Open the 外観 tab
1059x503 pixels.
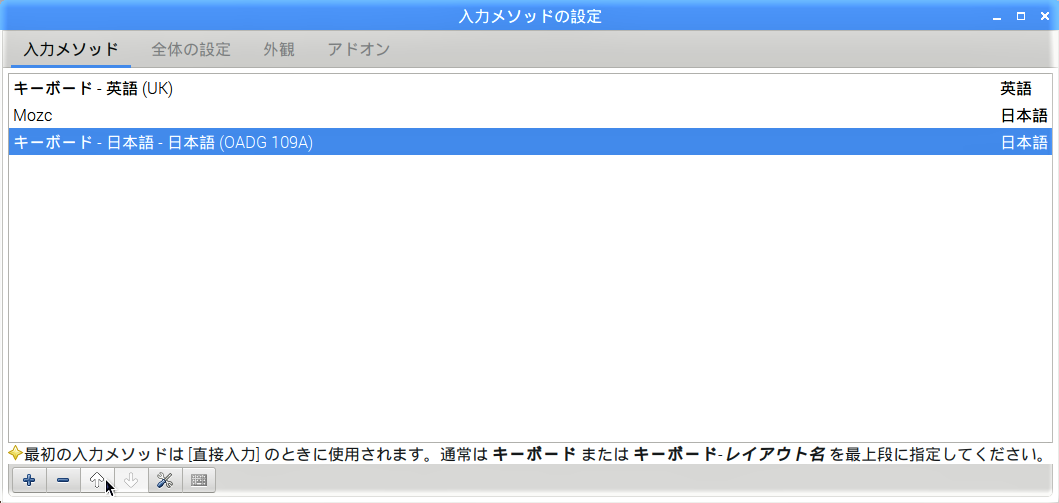(x=279, y=49)
